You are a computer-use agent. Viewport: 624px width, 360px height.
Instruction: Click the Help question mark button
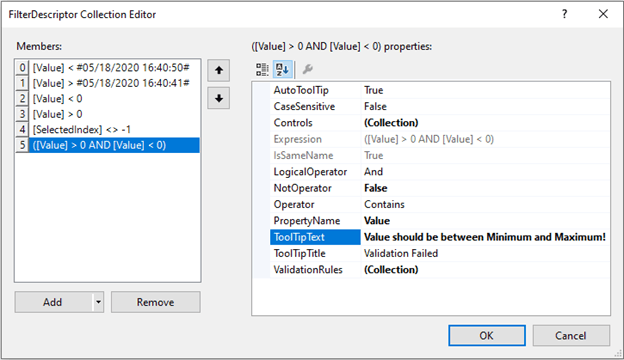coord(564,14)
